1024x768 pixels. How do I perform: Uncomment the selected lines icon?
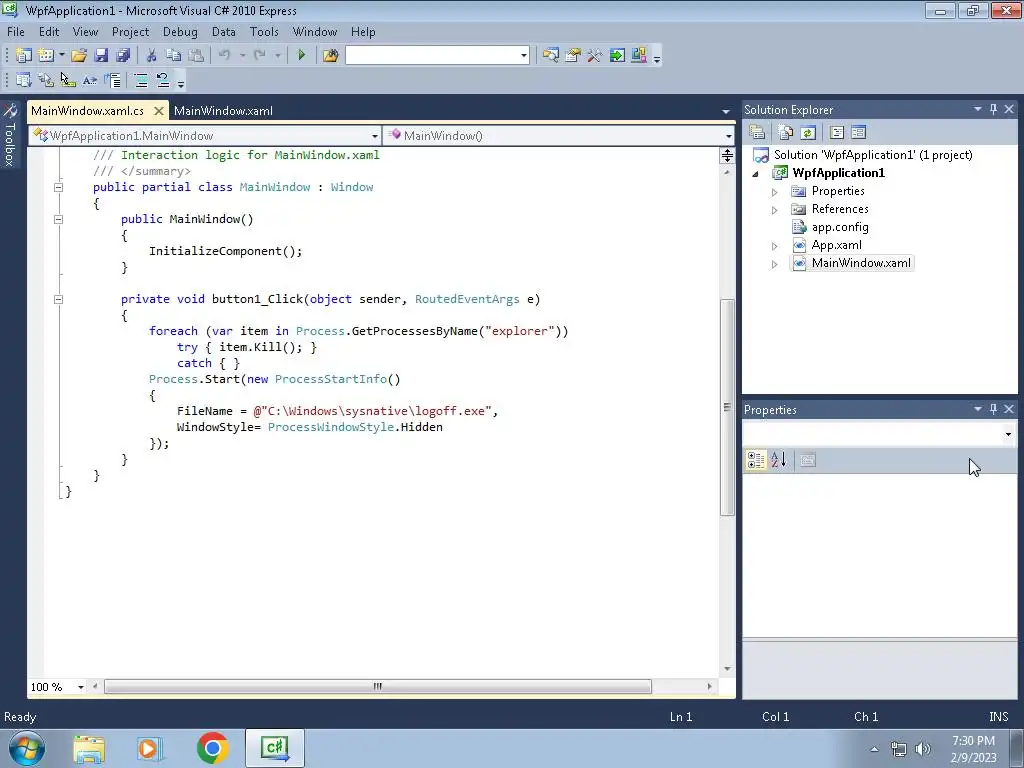pyautogui.click(x=163, y=80)
